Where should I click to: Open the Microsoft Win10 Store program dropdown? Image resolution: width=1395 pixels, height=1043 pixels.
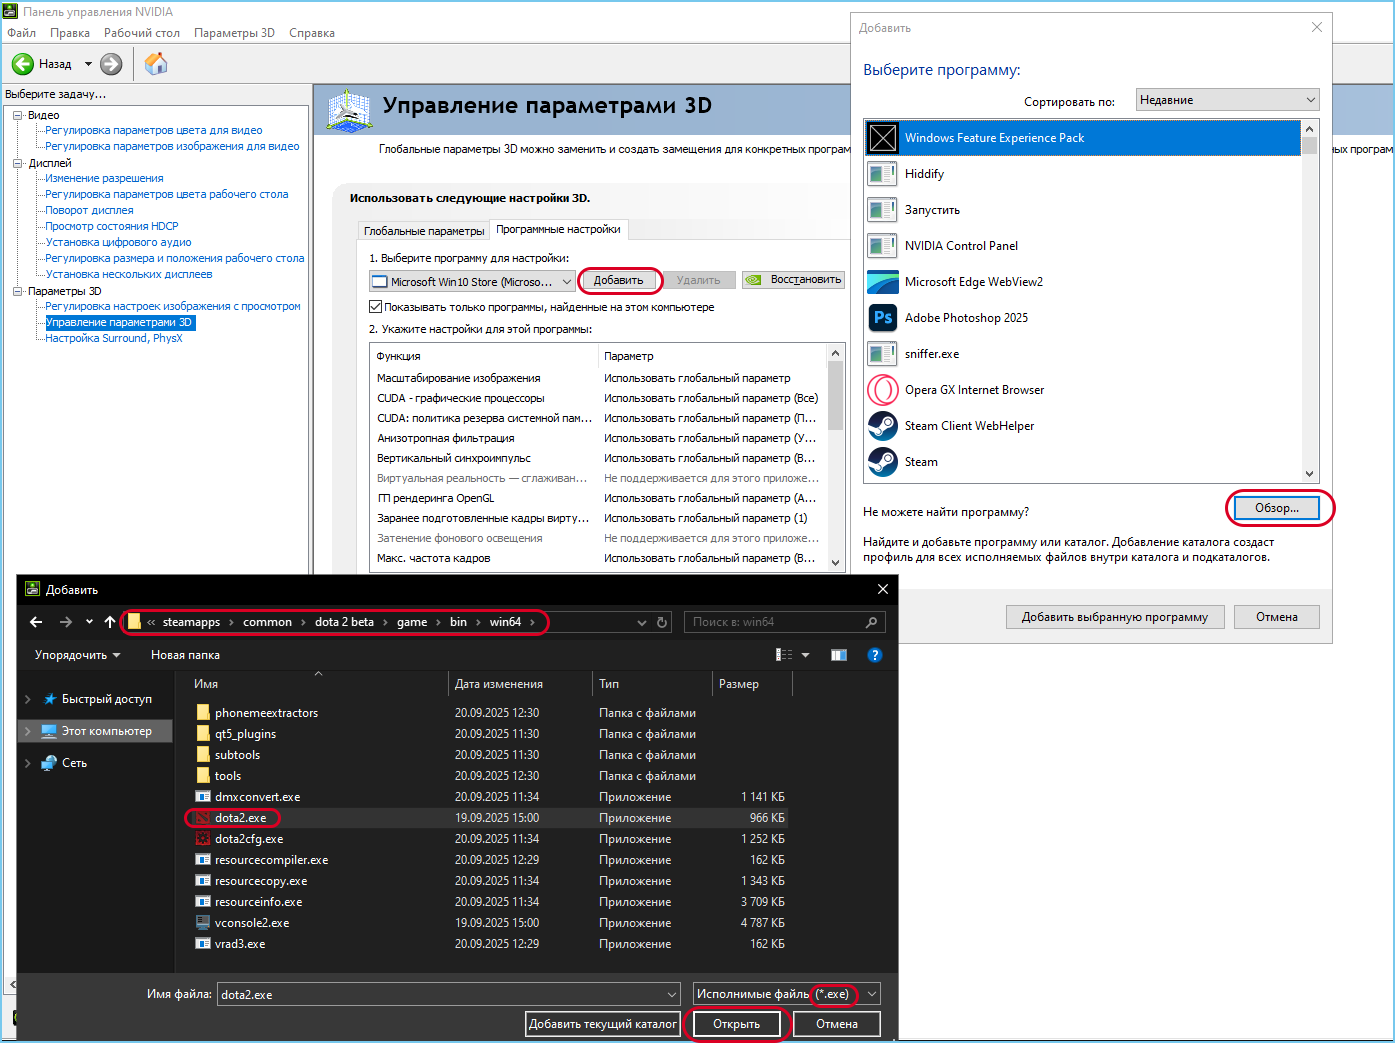pos(472,281)
